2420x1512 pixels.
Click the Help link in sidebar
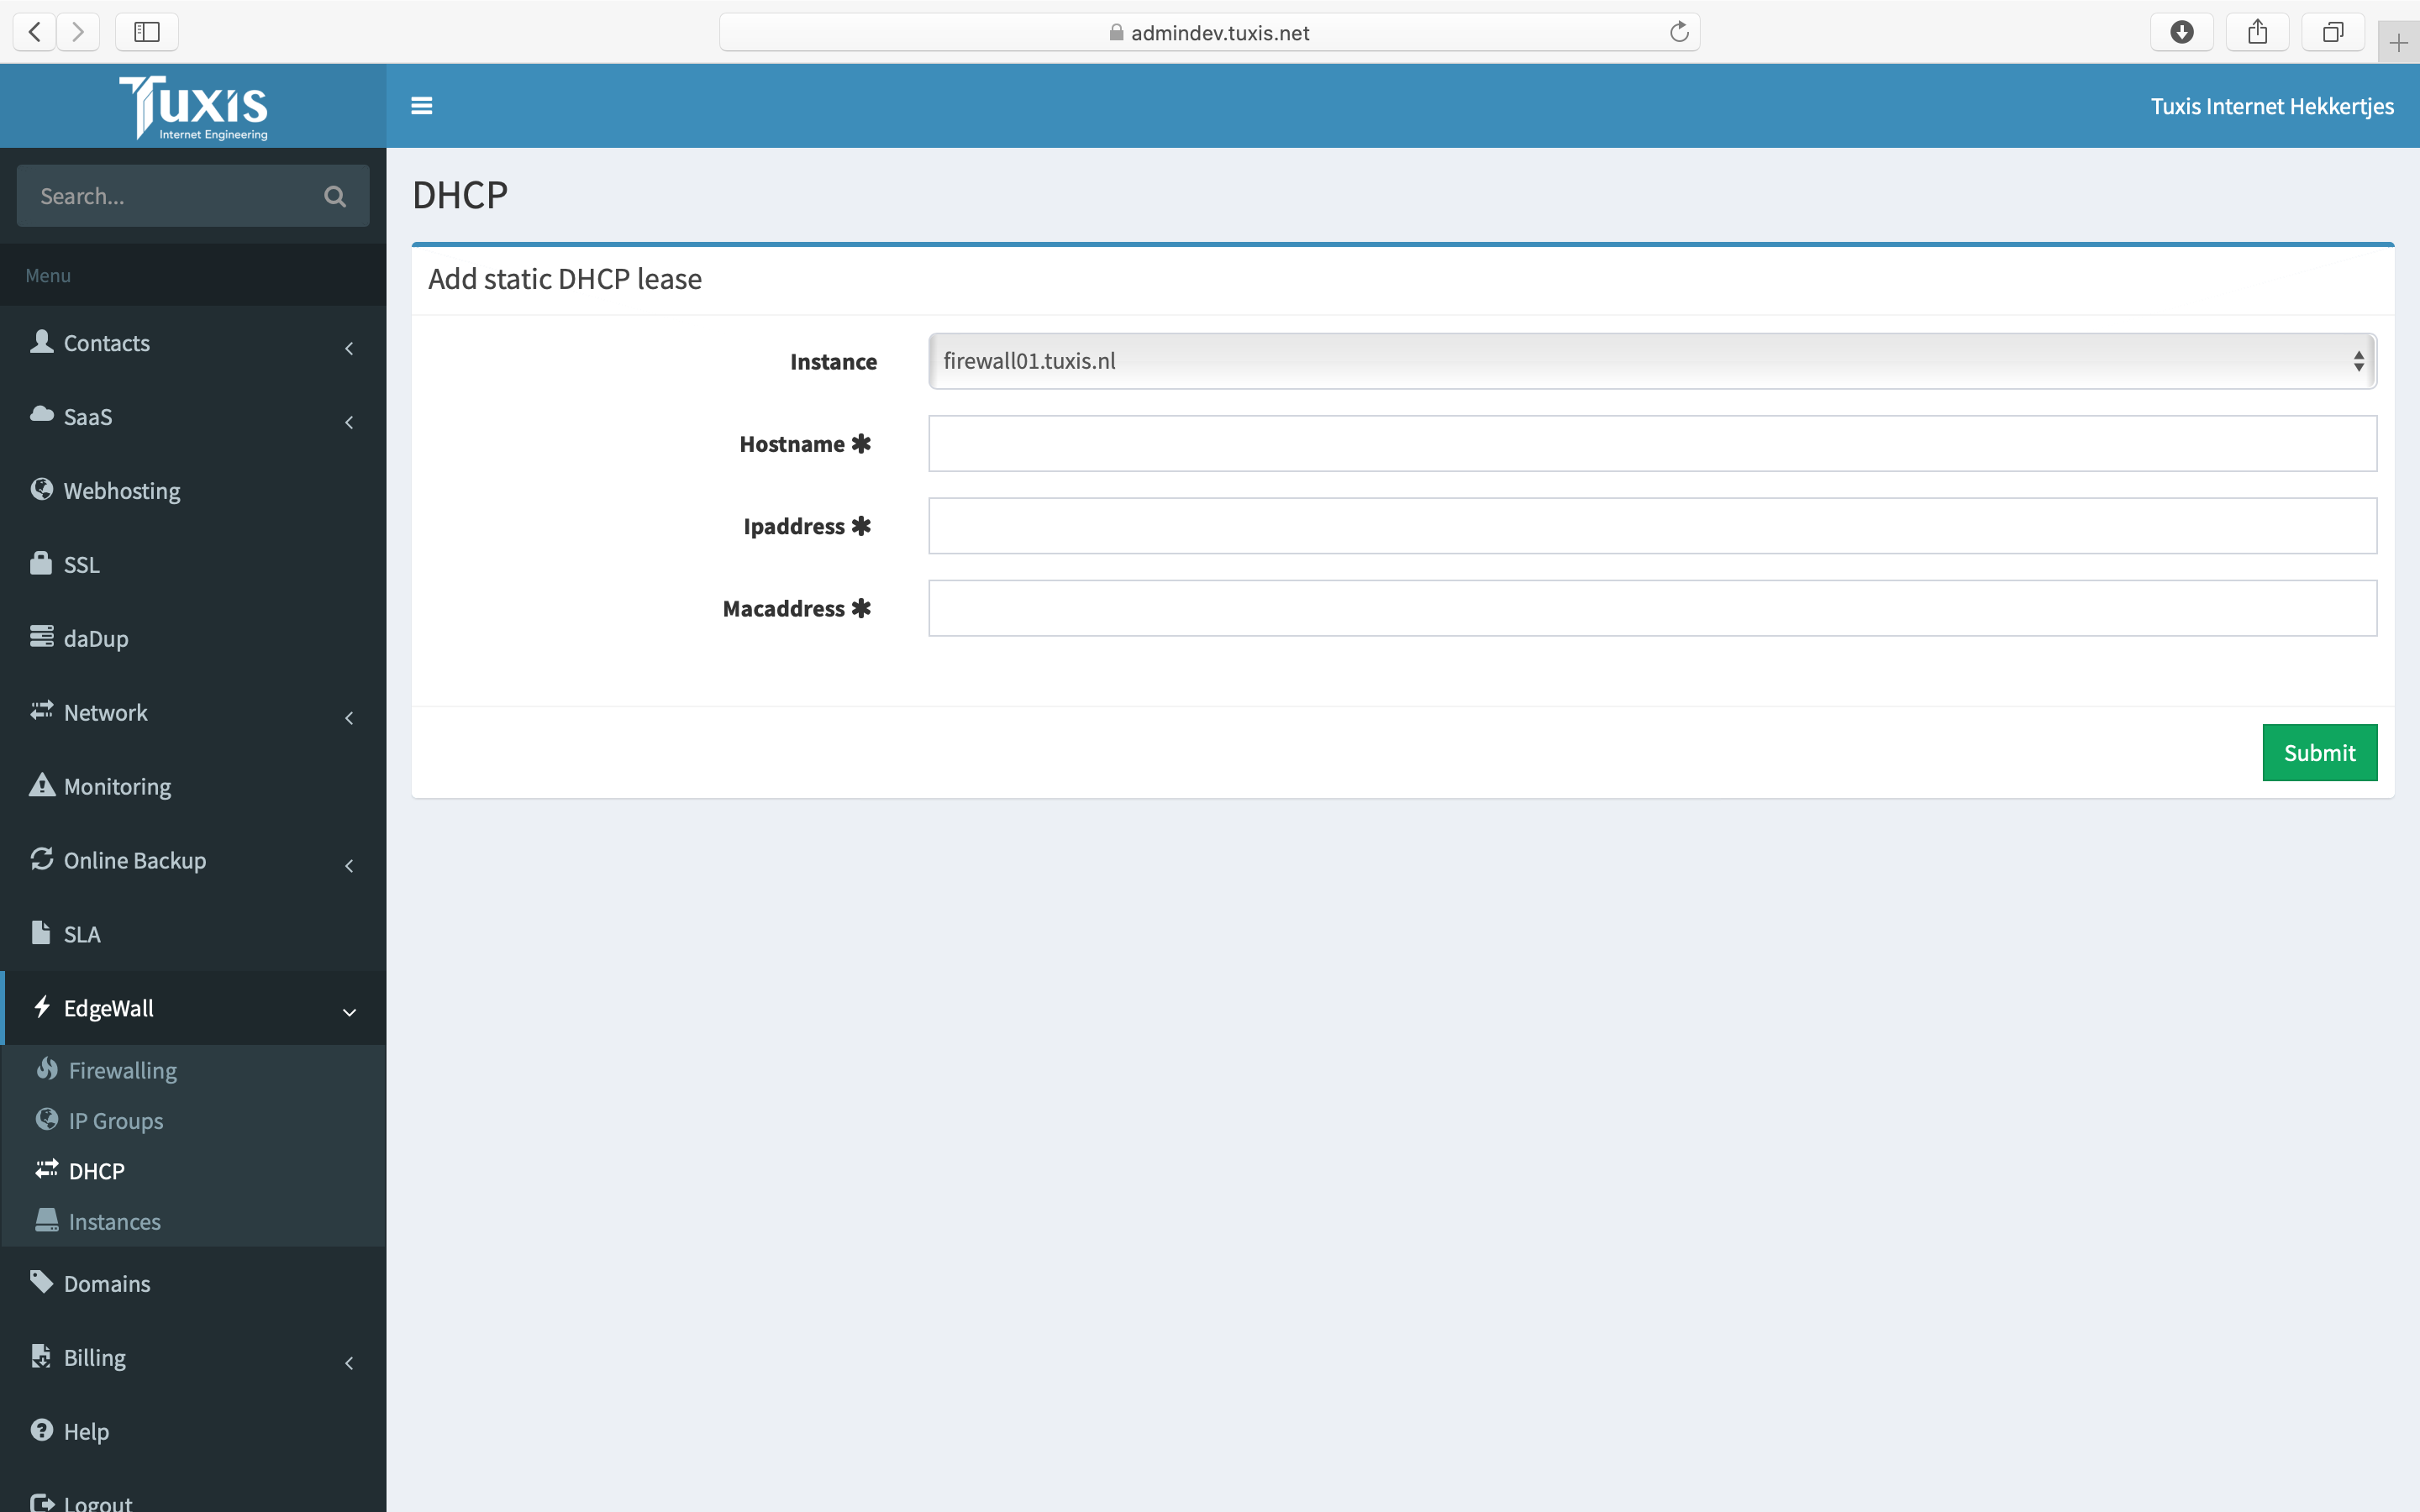point(87,1431)
